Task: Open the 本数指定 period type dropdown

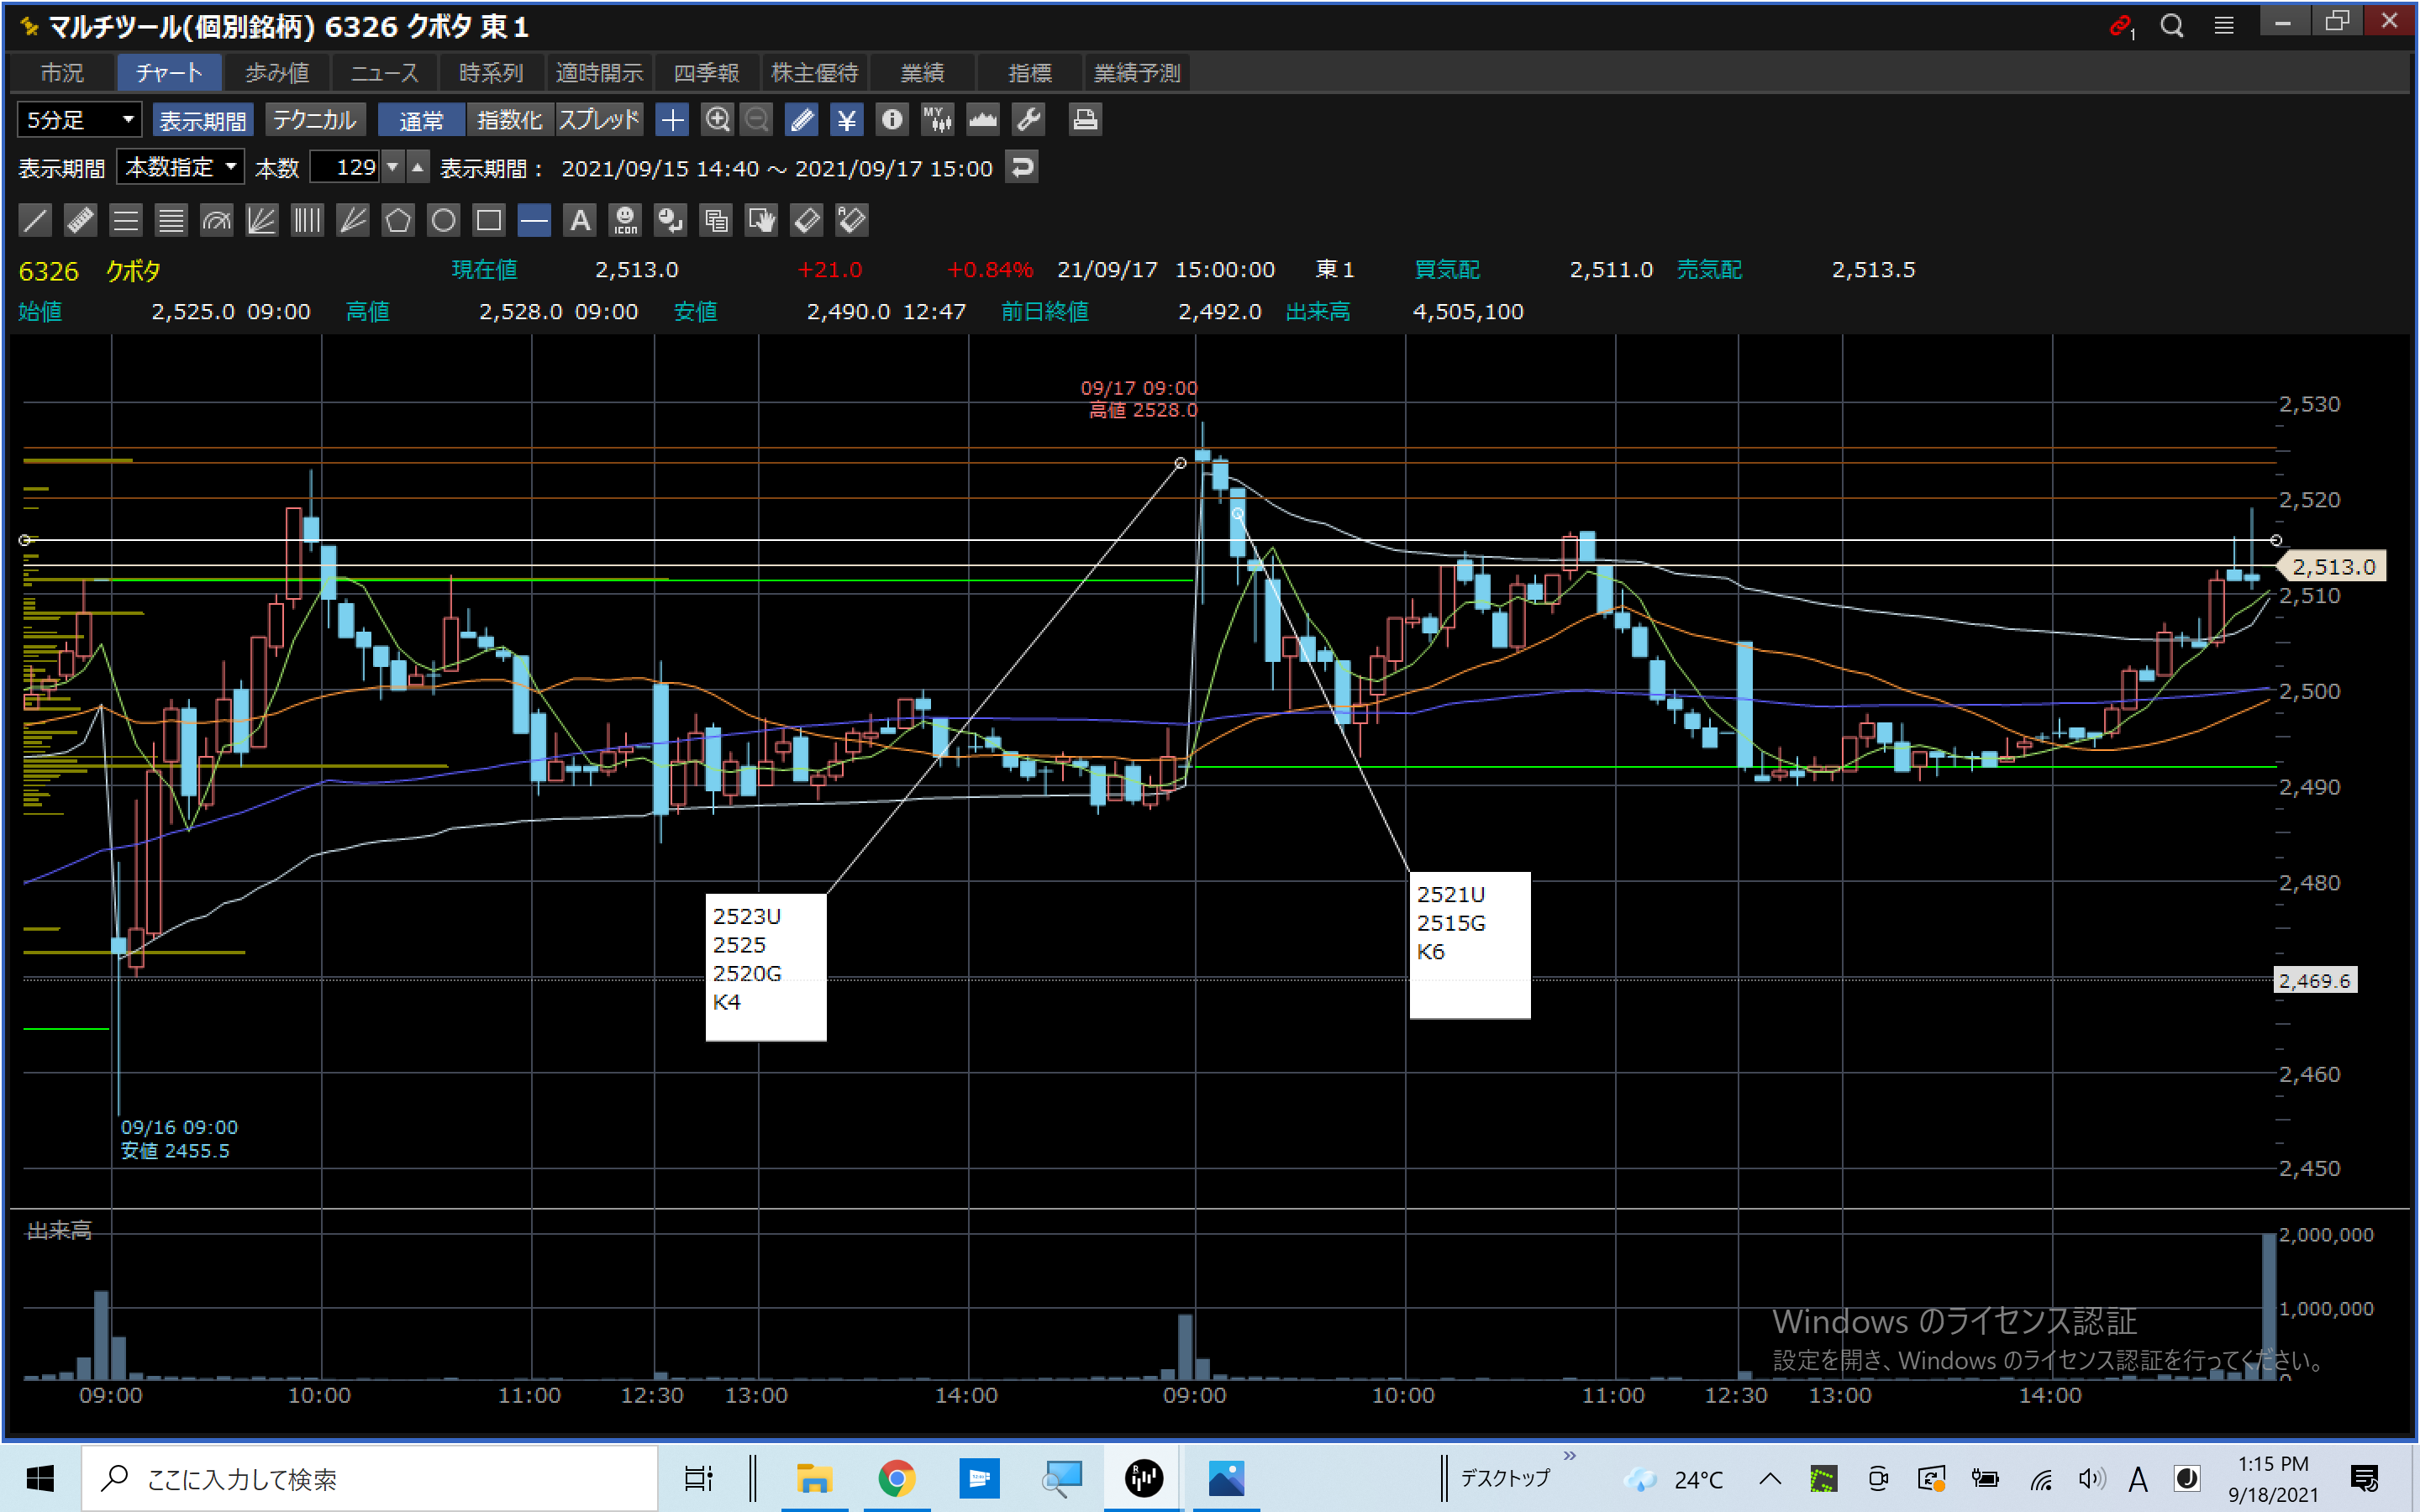Action: tap(181, 167)
